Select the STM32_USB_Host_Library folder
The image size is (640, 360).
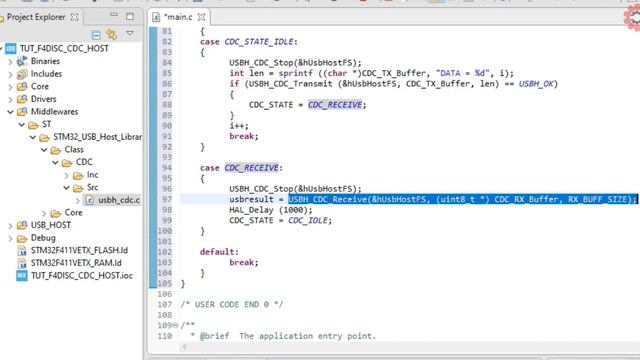tap(97, 137)
